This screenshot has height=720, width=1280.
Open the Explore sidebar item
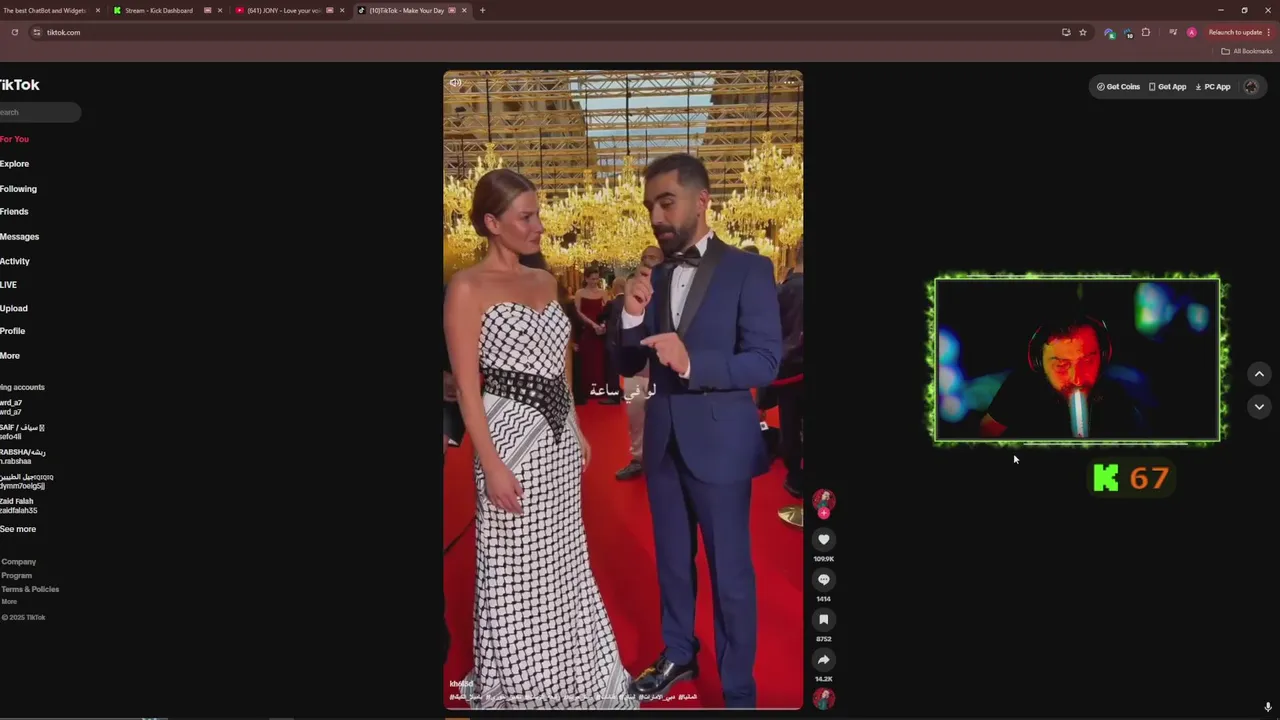14,164
